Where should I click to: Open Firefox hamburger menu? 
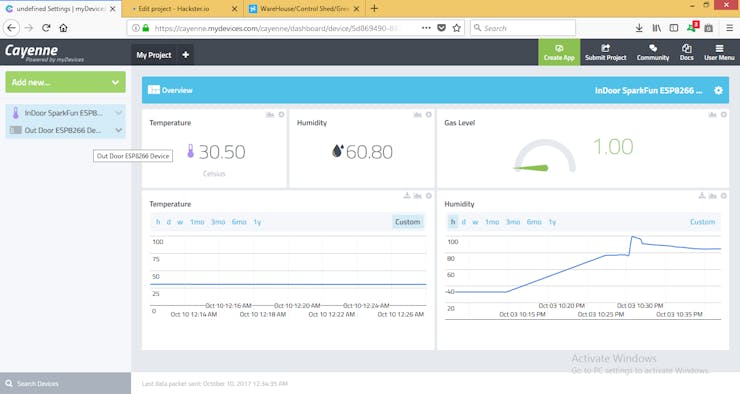pos(729,28)
